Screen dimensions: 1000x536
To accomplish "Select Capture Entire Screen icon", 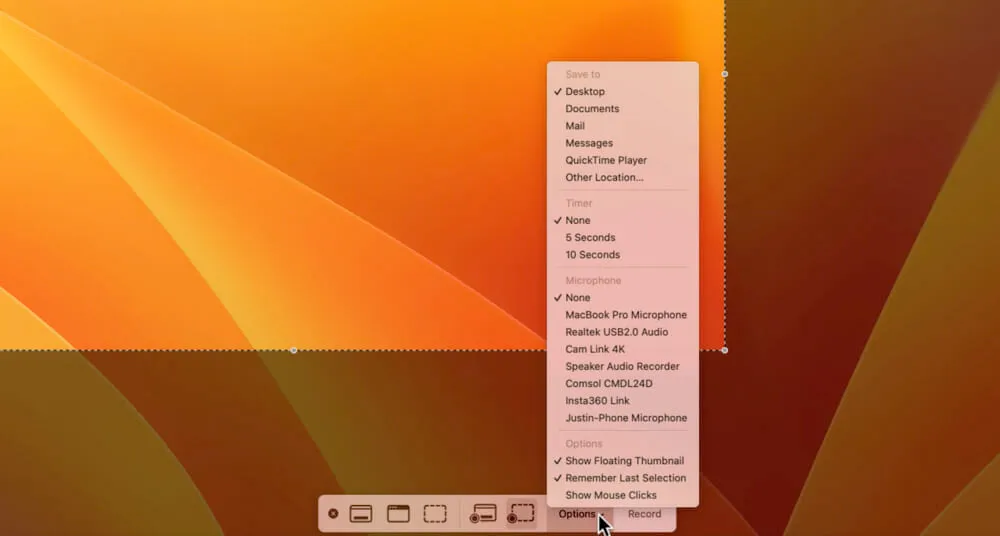I will tap(361, 514).
